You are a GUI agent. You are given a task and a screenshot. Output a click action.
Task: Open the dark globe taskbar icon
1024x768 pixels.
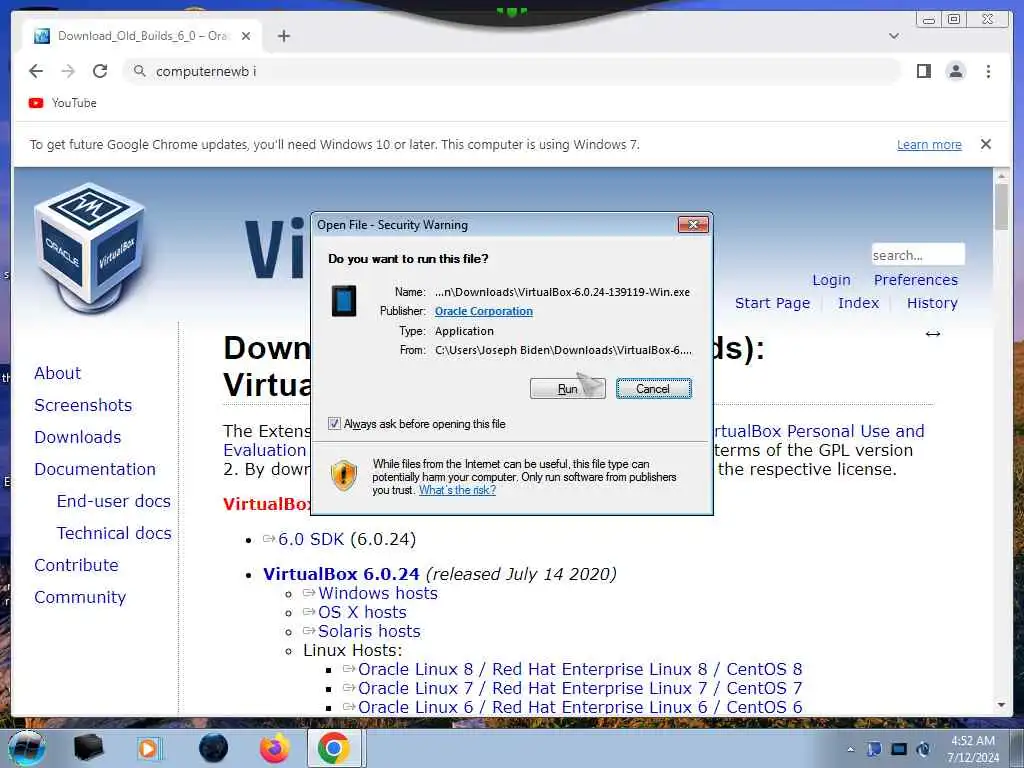[x=214, y=748]
